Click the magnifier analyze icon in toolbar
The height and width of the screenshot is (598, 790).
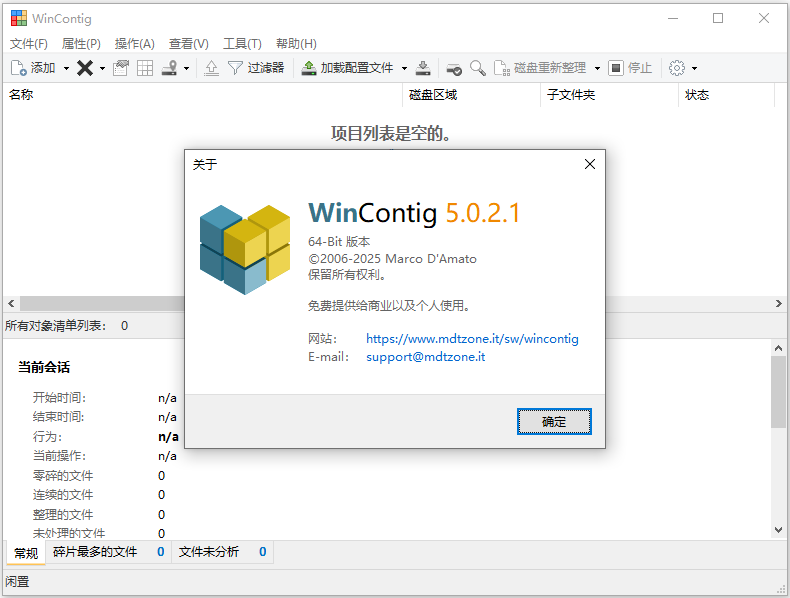point(478,68)
